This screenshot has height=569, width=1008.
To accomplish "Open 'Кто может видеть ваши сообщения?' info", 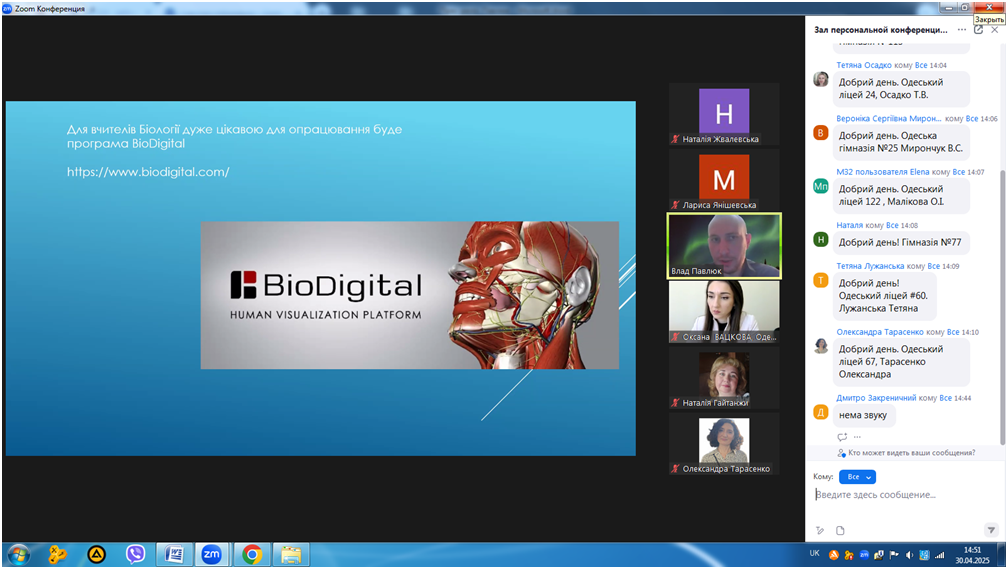I will [x=906, y=453].
